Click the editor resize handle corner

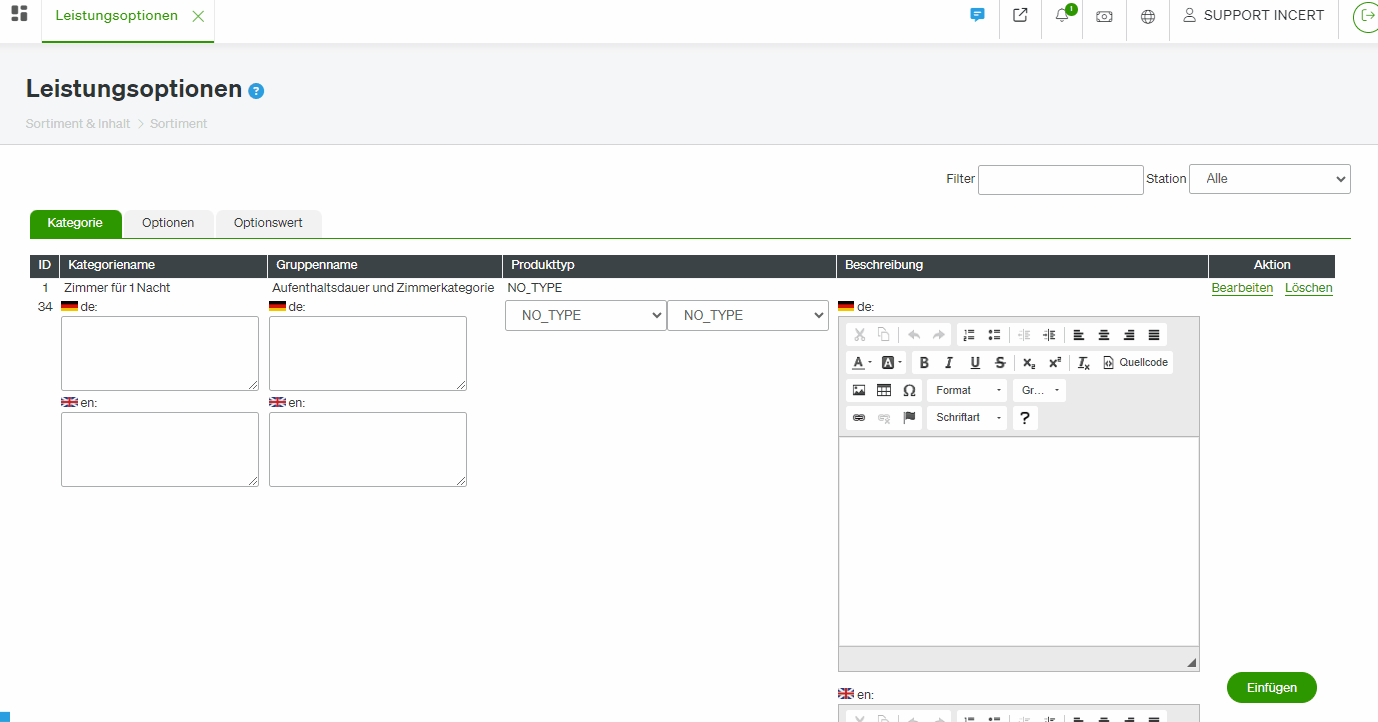(1191, 663)
